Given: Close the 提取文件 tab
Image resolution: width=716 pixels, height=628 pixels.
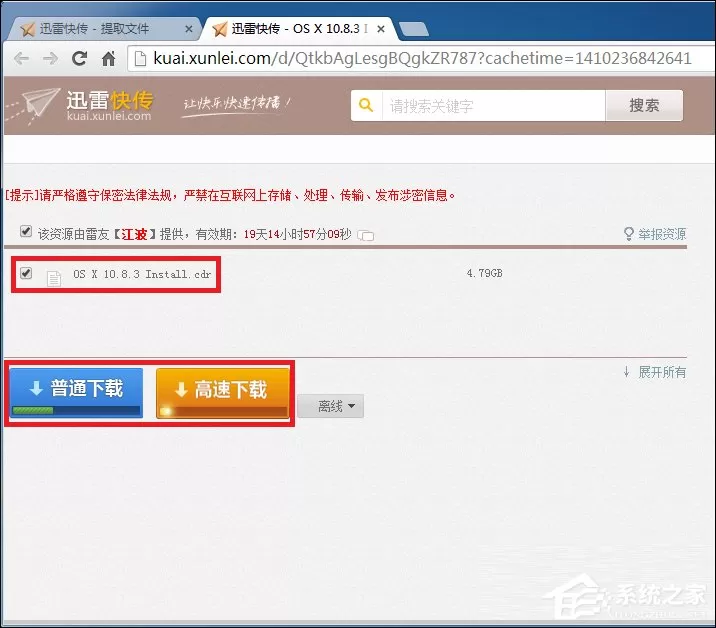Looking at the screenshot, I should (x=189, y=29).
